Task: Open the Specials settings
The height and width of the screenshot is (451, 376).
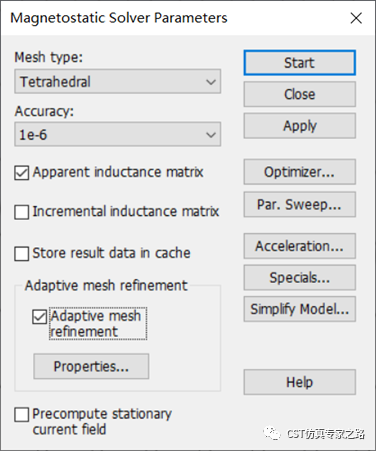Action: [299, 277]
